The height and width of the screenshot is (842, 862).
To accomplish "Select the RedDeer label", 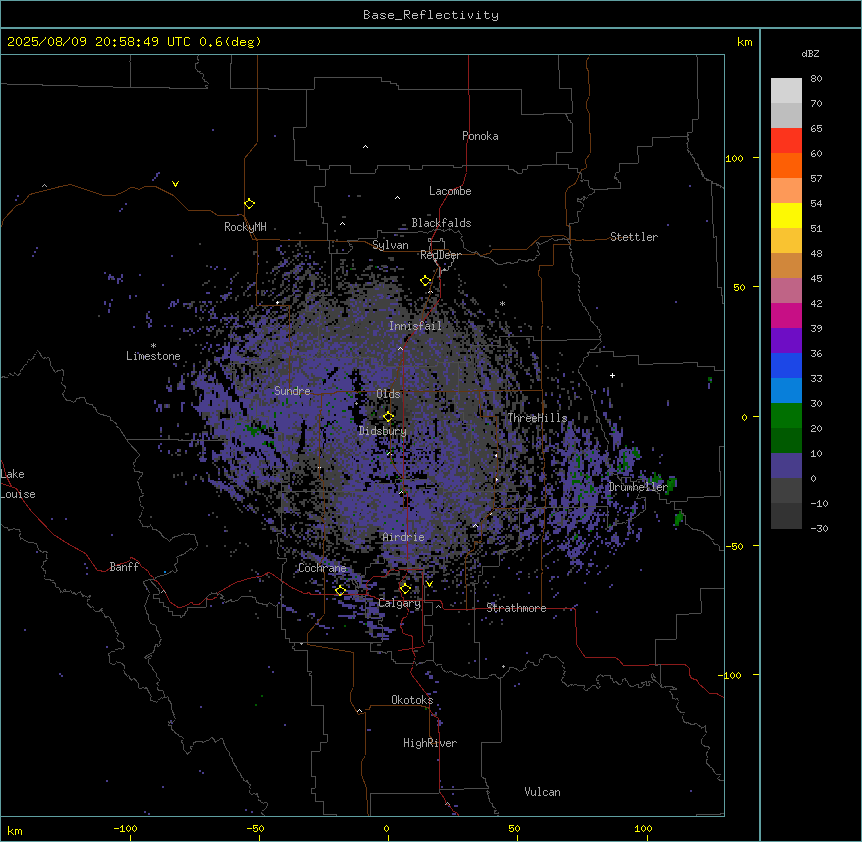I will 440,255.
